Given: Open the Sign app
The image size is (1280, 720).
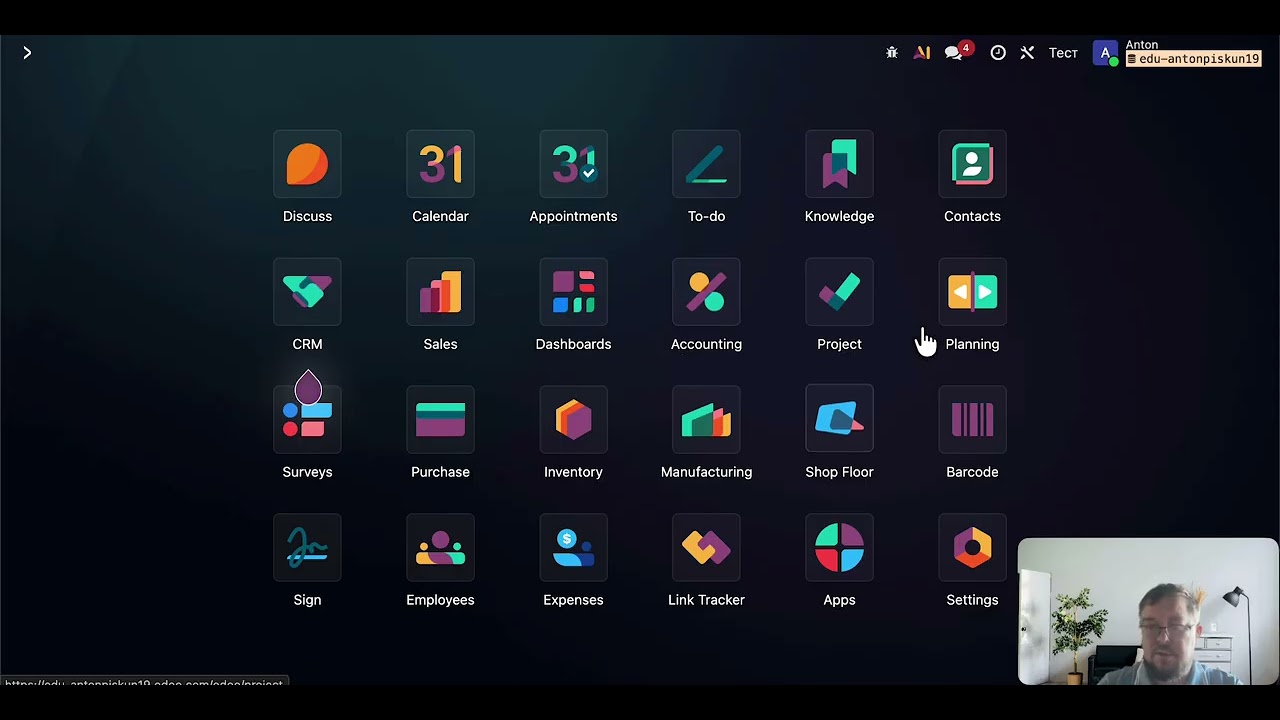Looking at the screenshot, I should click(307, 548).
